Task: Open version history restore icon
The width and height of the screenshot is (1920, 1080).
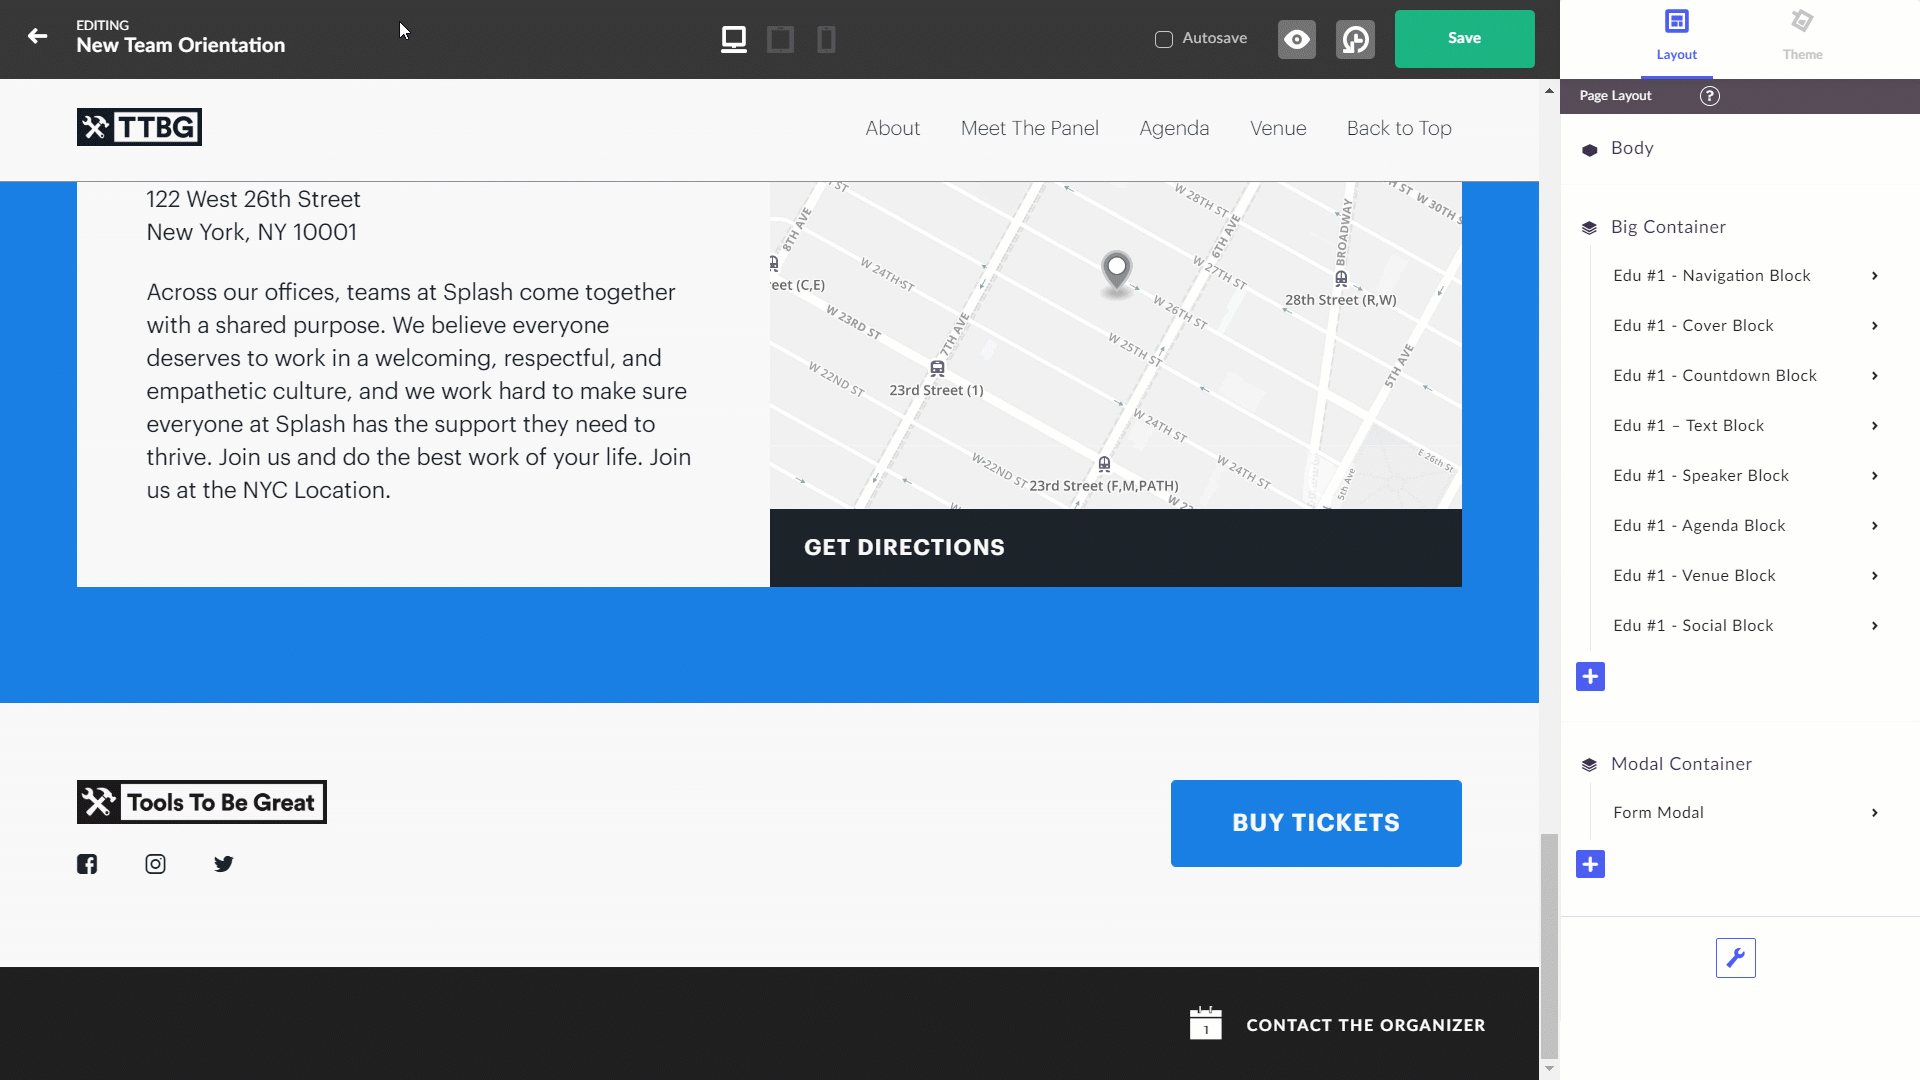Action: pyautogui.click(x=1355, y=39)
